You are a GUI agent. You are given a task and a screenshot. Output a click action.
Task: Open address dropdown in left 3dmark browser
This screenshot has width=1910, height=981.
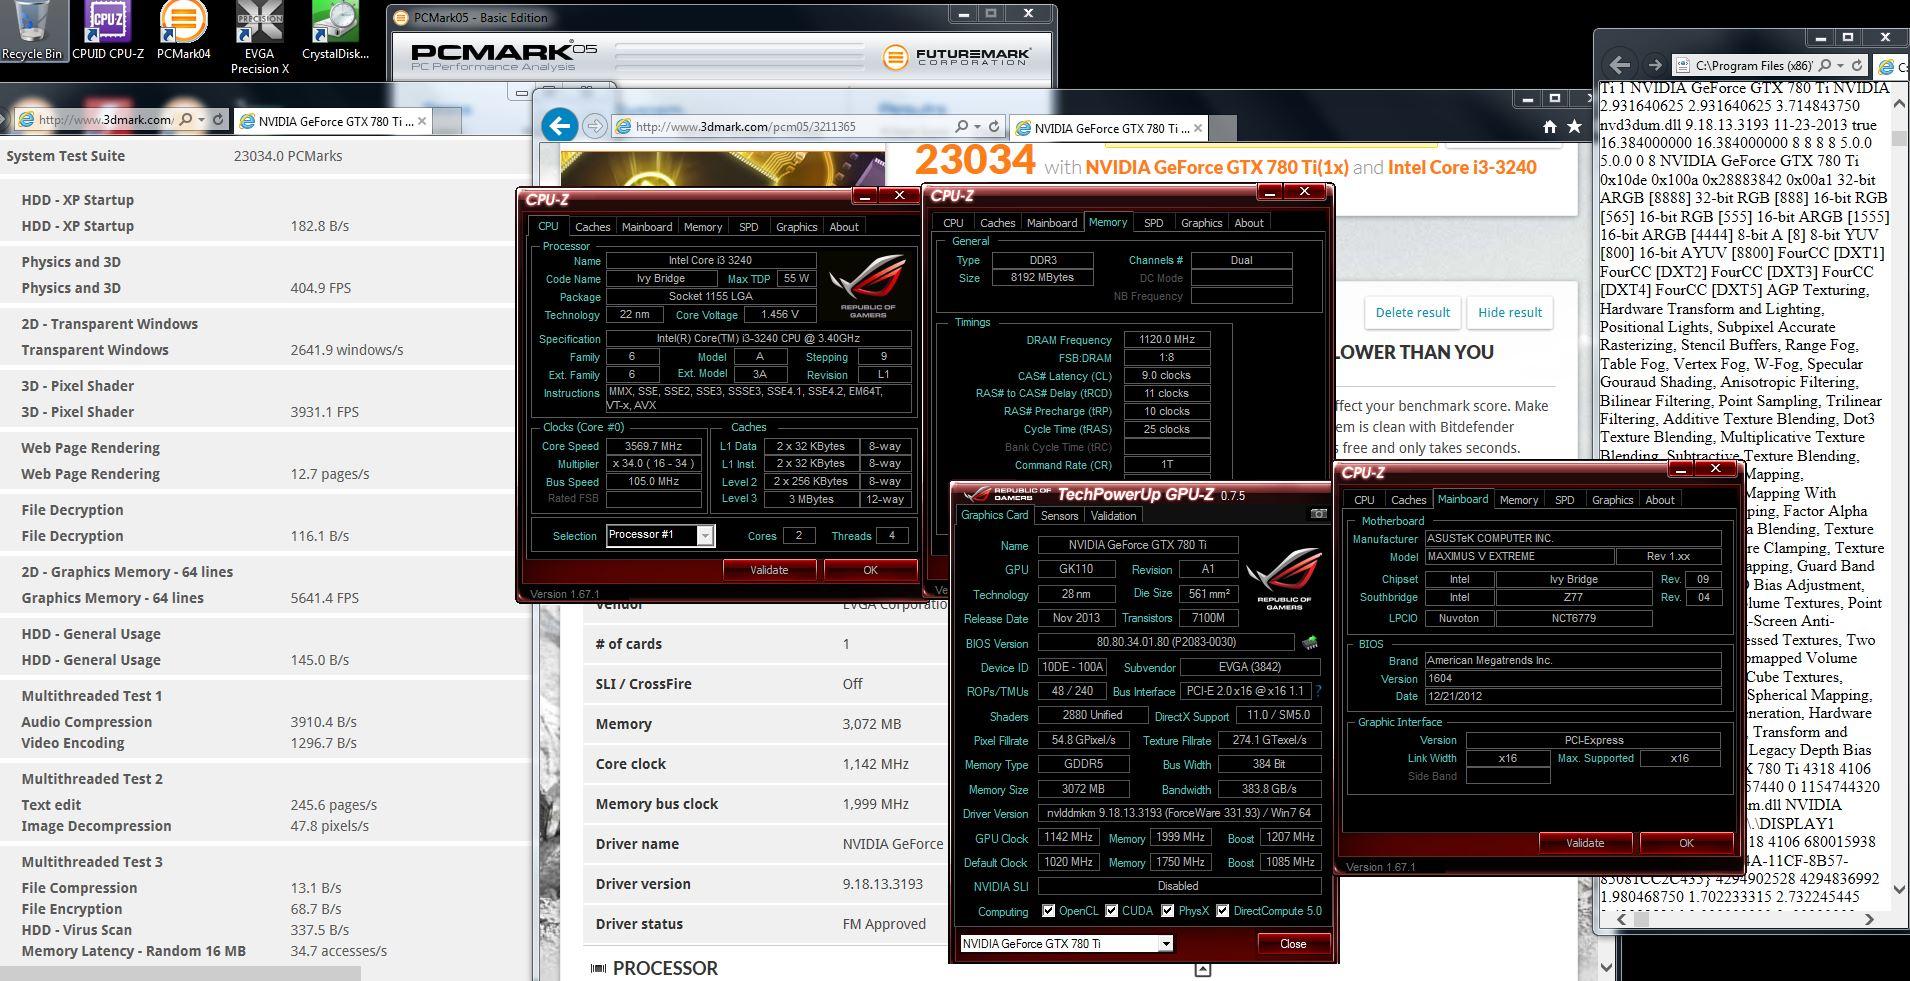click(202, 119)
